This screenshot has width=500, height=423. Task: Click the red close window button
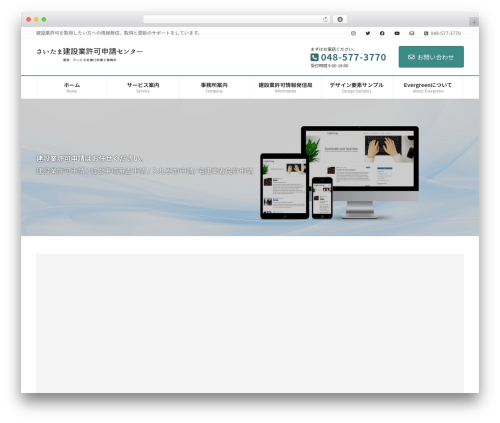[29, 19]
